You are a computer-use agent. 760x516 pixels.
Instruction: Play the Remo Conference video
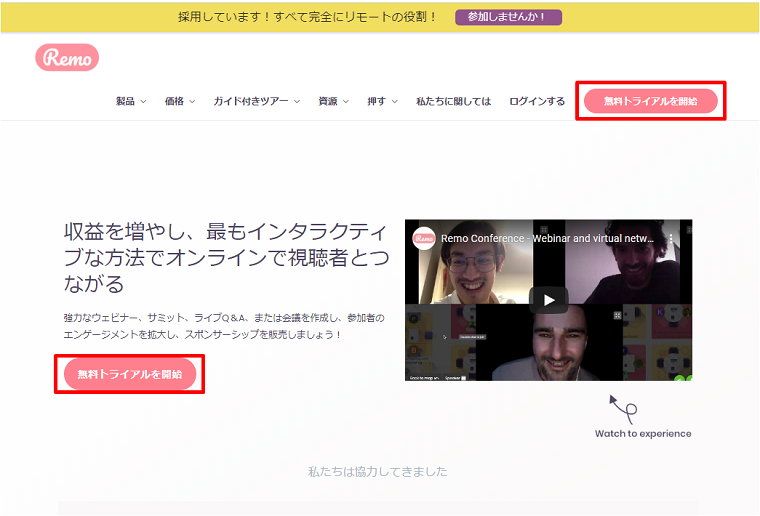(549, 300)
